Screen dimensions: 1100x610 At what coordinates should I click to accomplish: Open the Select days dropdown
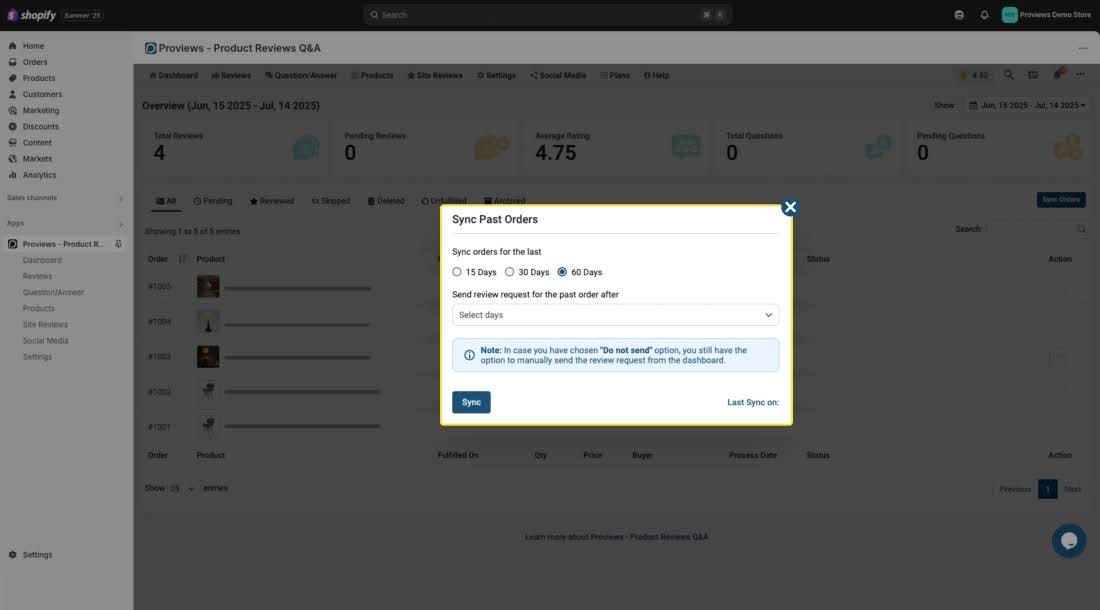tap(615, 315)
